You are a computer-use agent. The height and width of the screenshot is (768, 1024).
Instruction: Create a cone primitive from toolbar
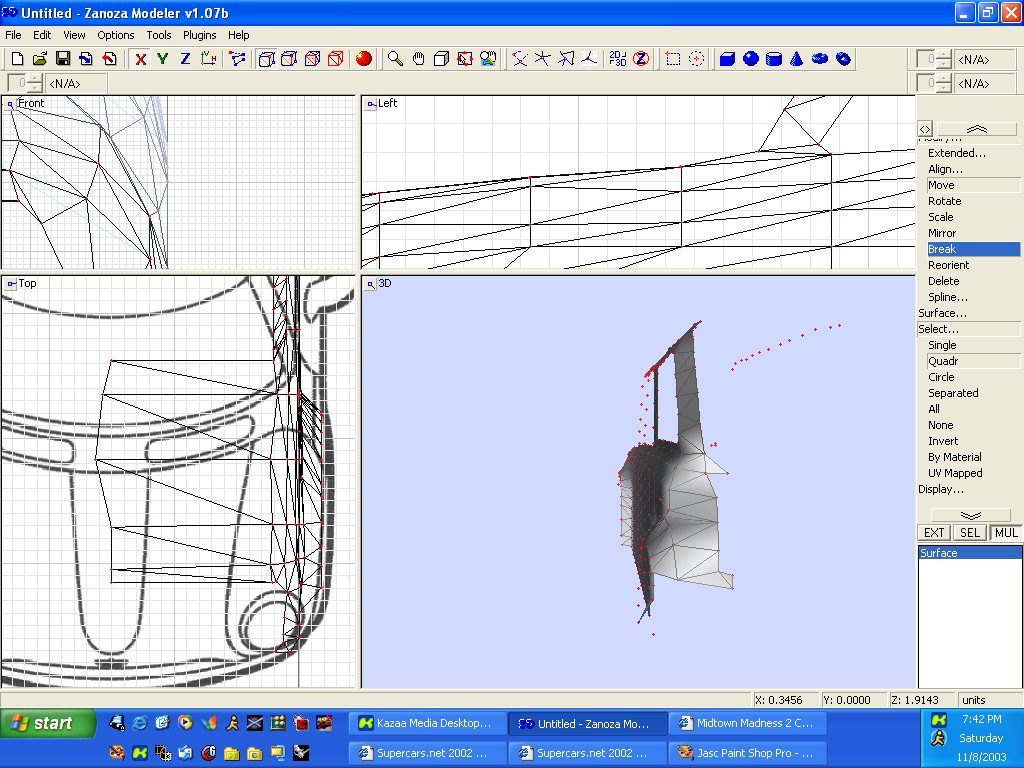point(797,59)
